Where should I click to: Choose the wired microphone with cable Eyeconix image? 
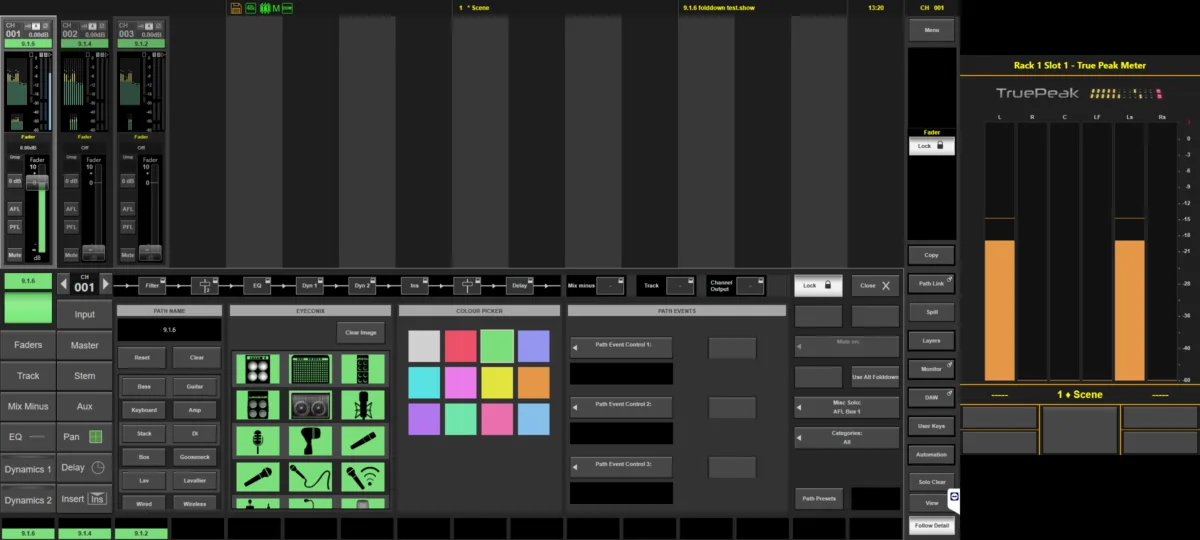(x=310, y=477)
